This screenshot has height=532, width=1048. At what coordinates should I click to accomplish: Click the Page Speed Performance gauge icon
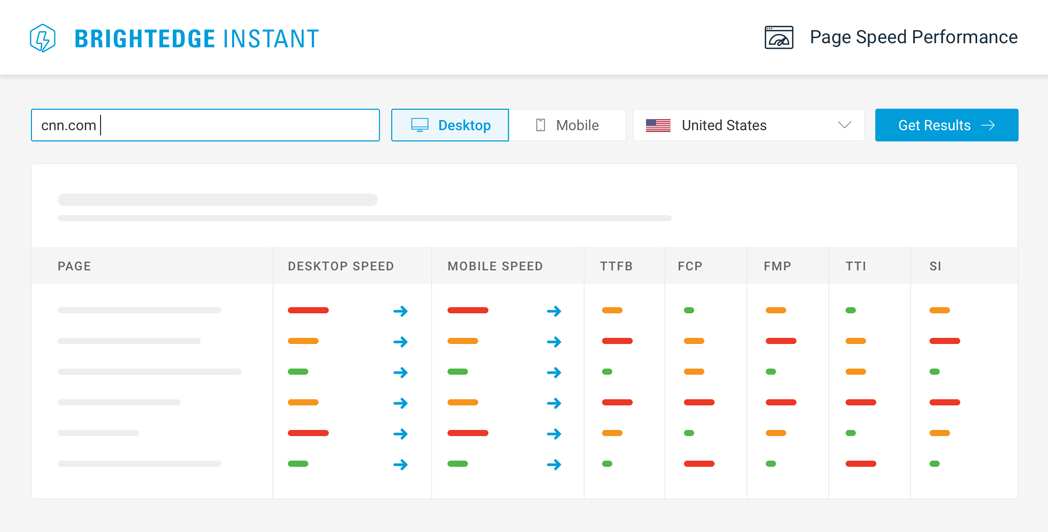click(x=778, y=38)
